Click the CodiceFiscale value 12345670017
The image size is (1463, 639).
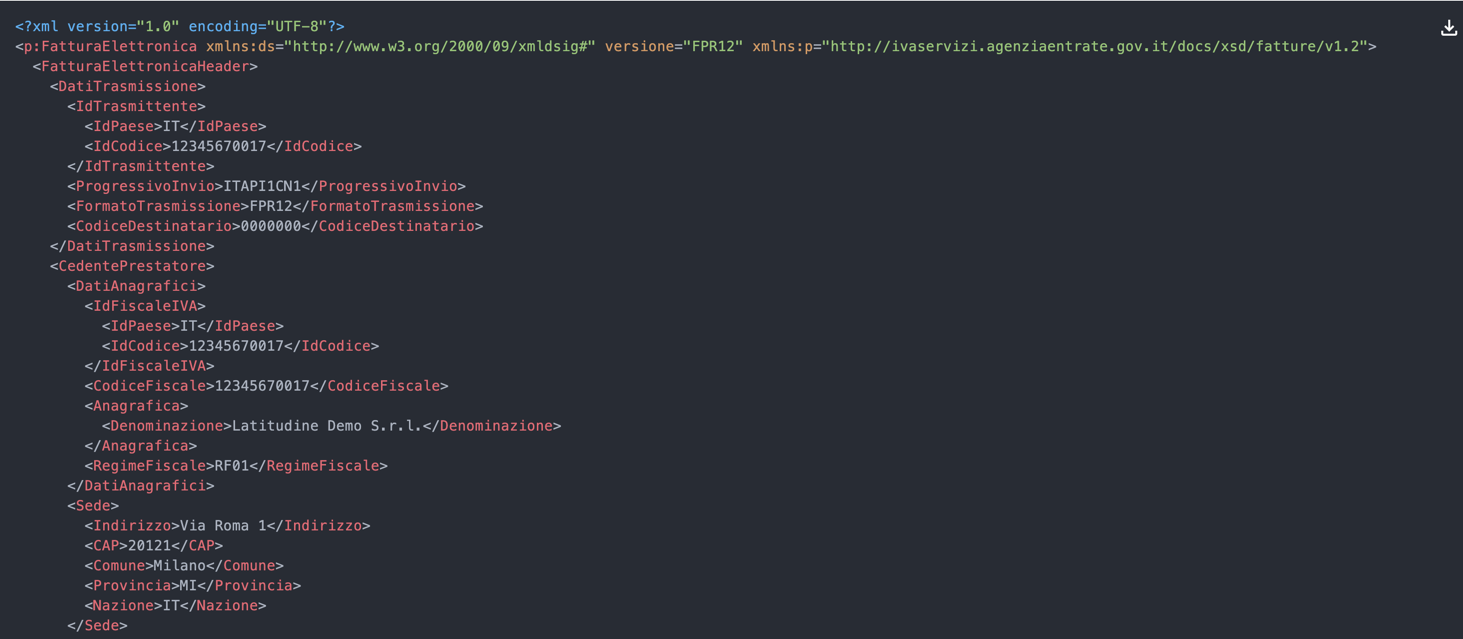coord(262,386)
